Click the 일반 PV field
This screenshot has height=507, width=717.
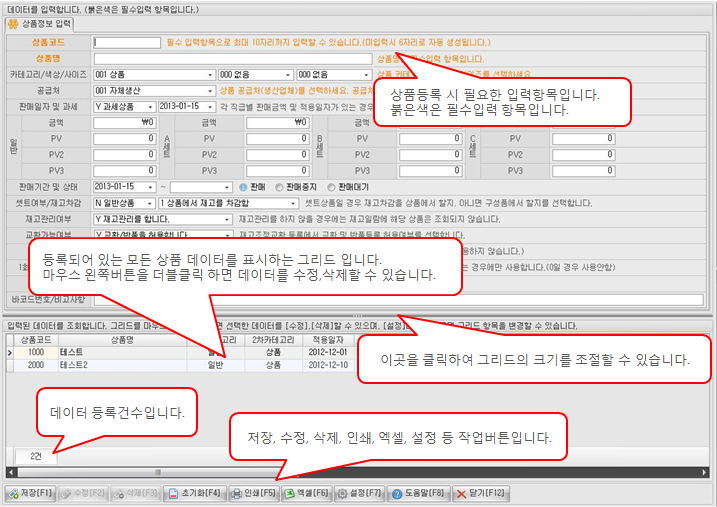[125, 139]
